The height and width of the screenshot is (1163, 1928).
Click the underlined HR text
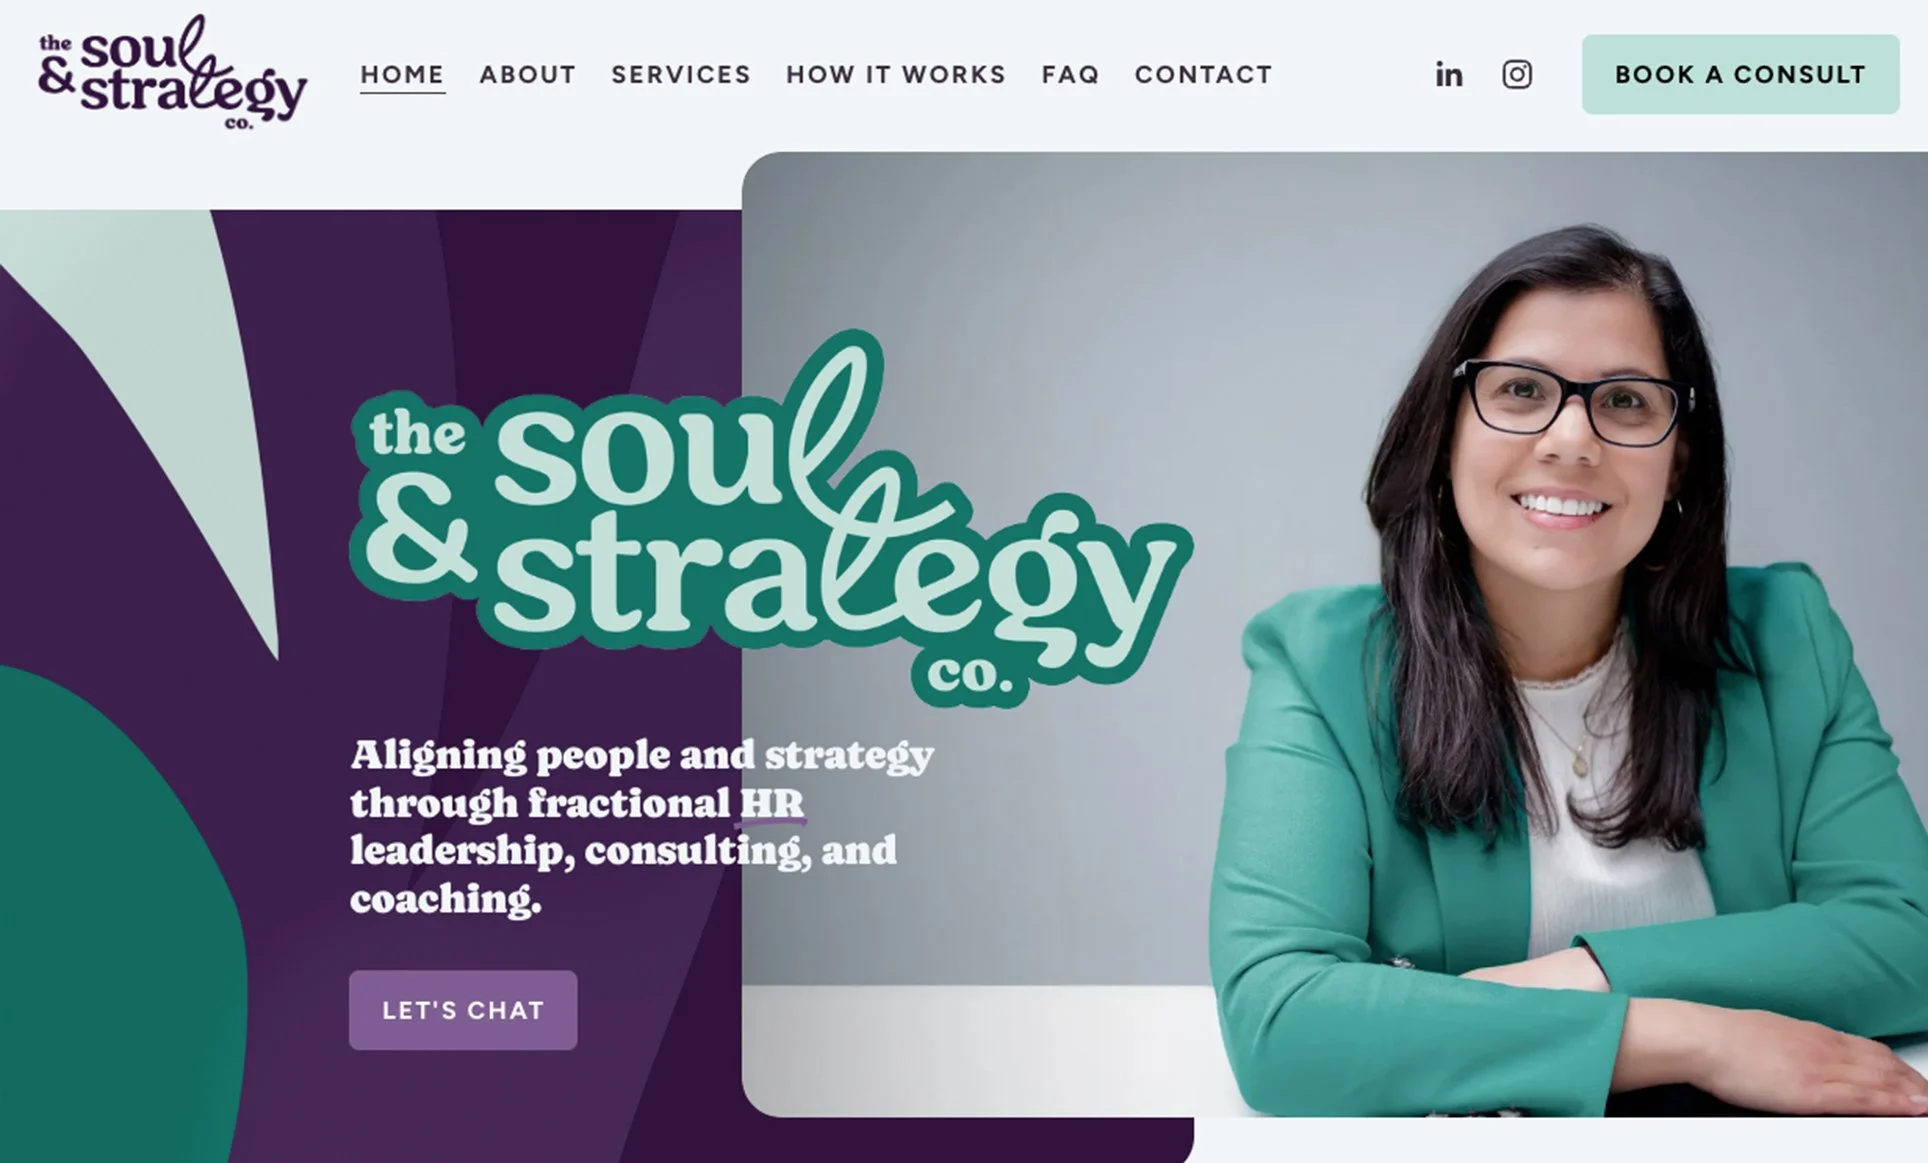[x=771, y=804]
